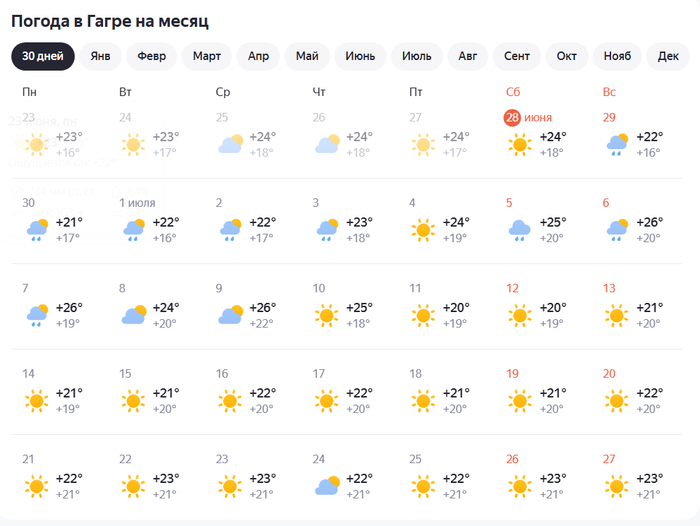Open the 1 июля day forecast

tap(137, 203)
